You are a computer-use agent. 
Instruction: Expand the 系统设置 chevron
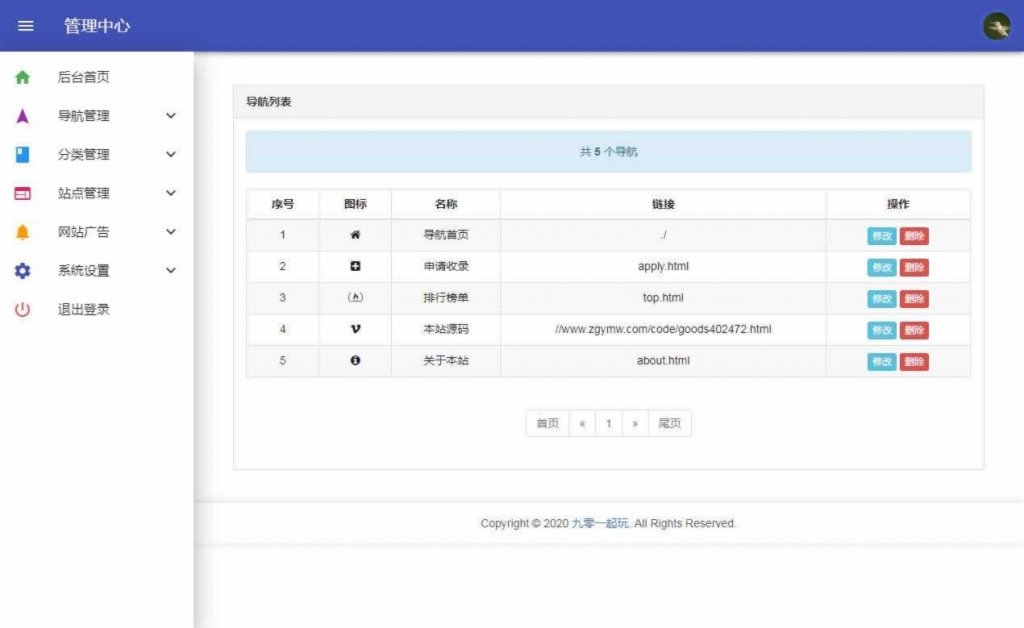tap(170, 270)
